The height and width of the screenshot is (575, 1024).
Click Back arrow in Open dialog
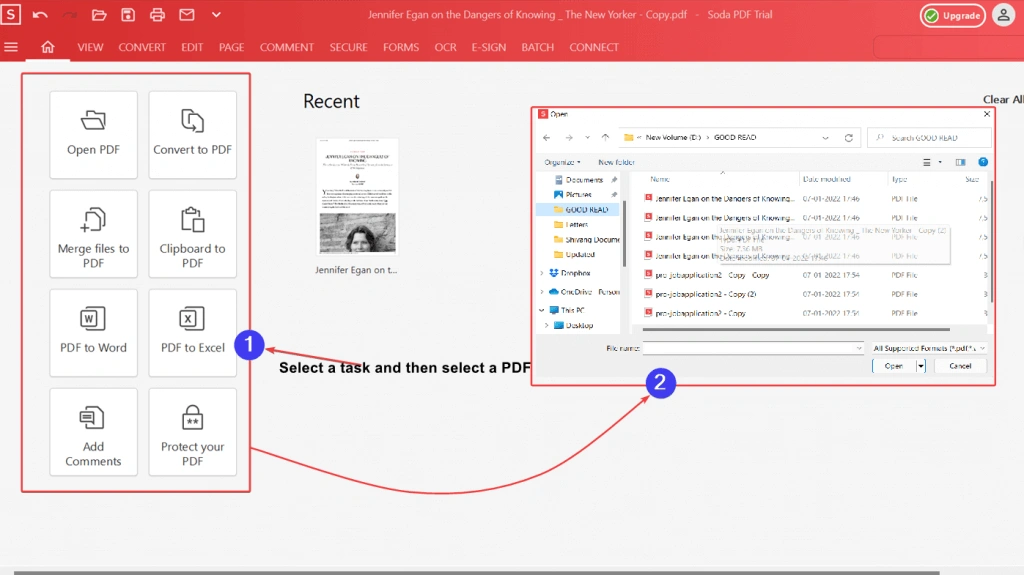click(547, 138)
